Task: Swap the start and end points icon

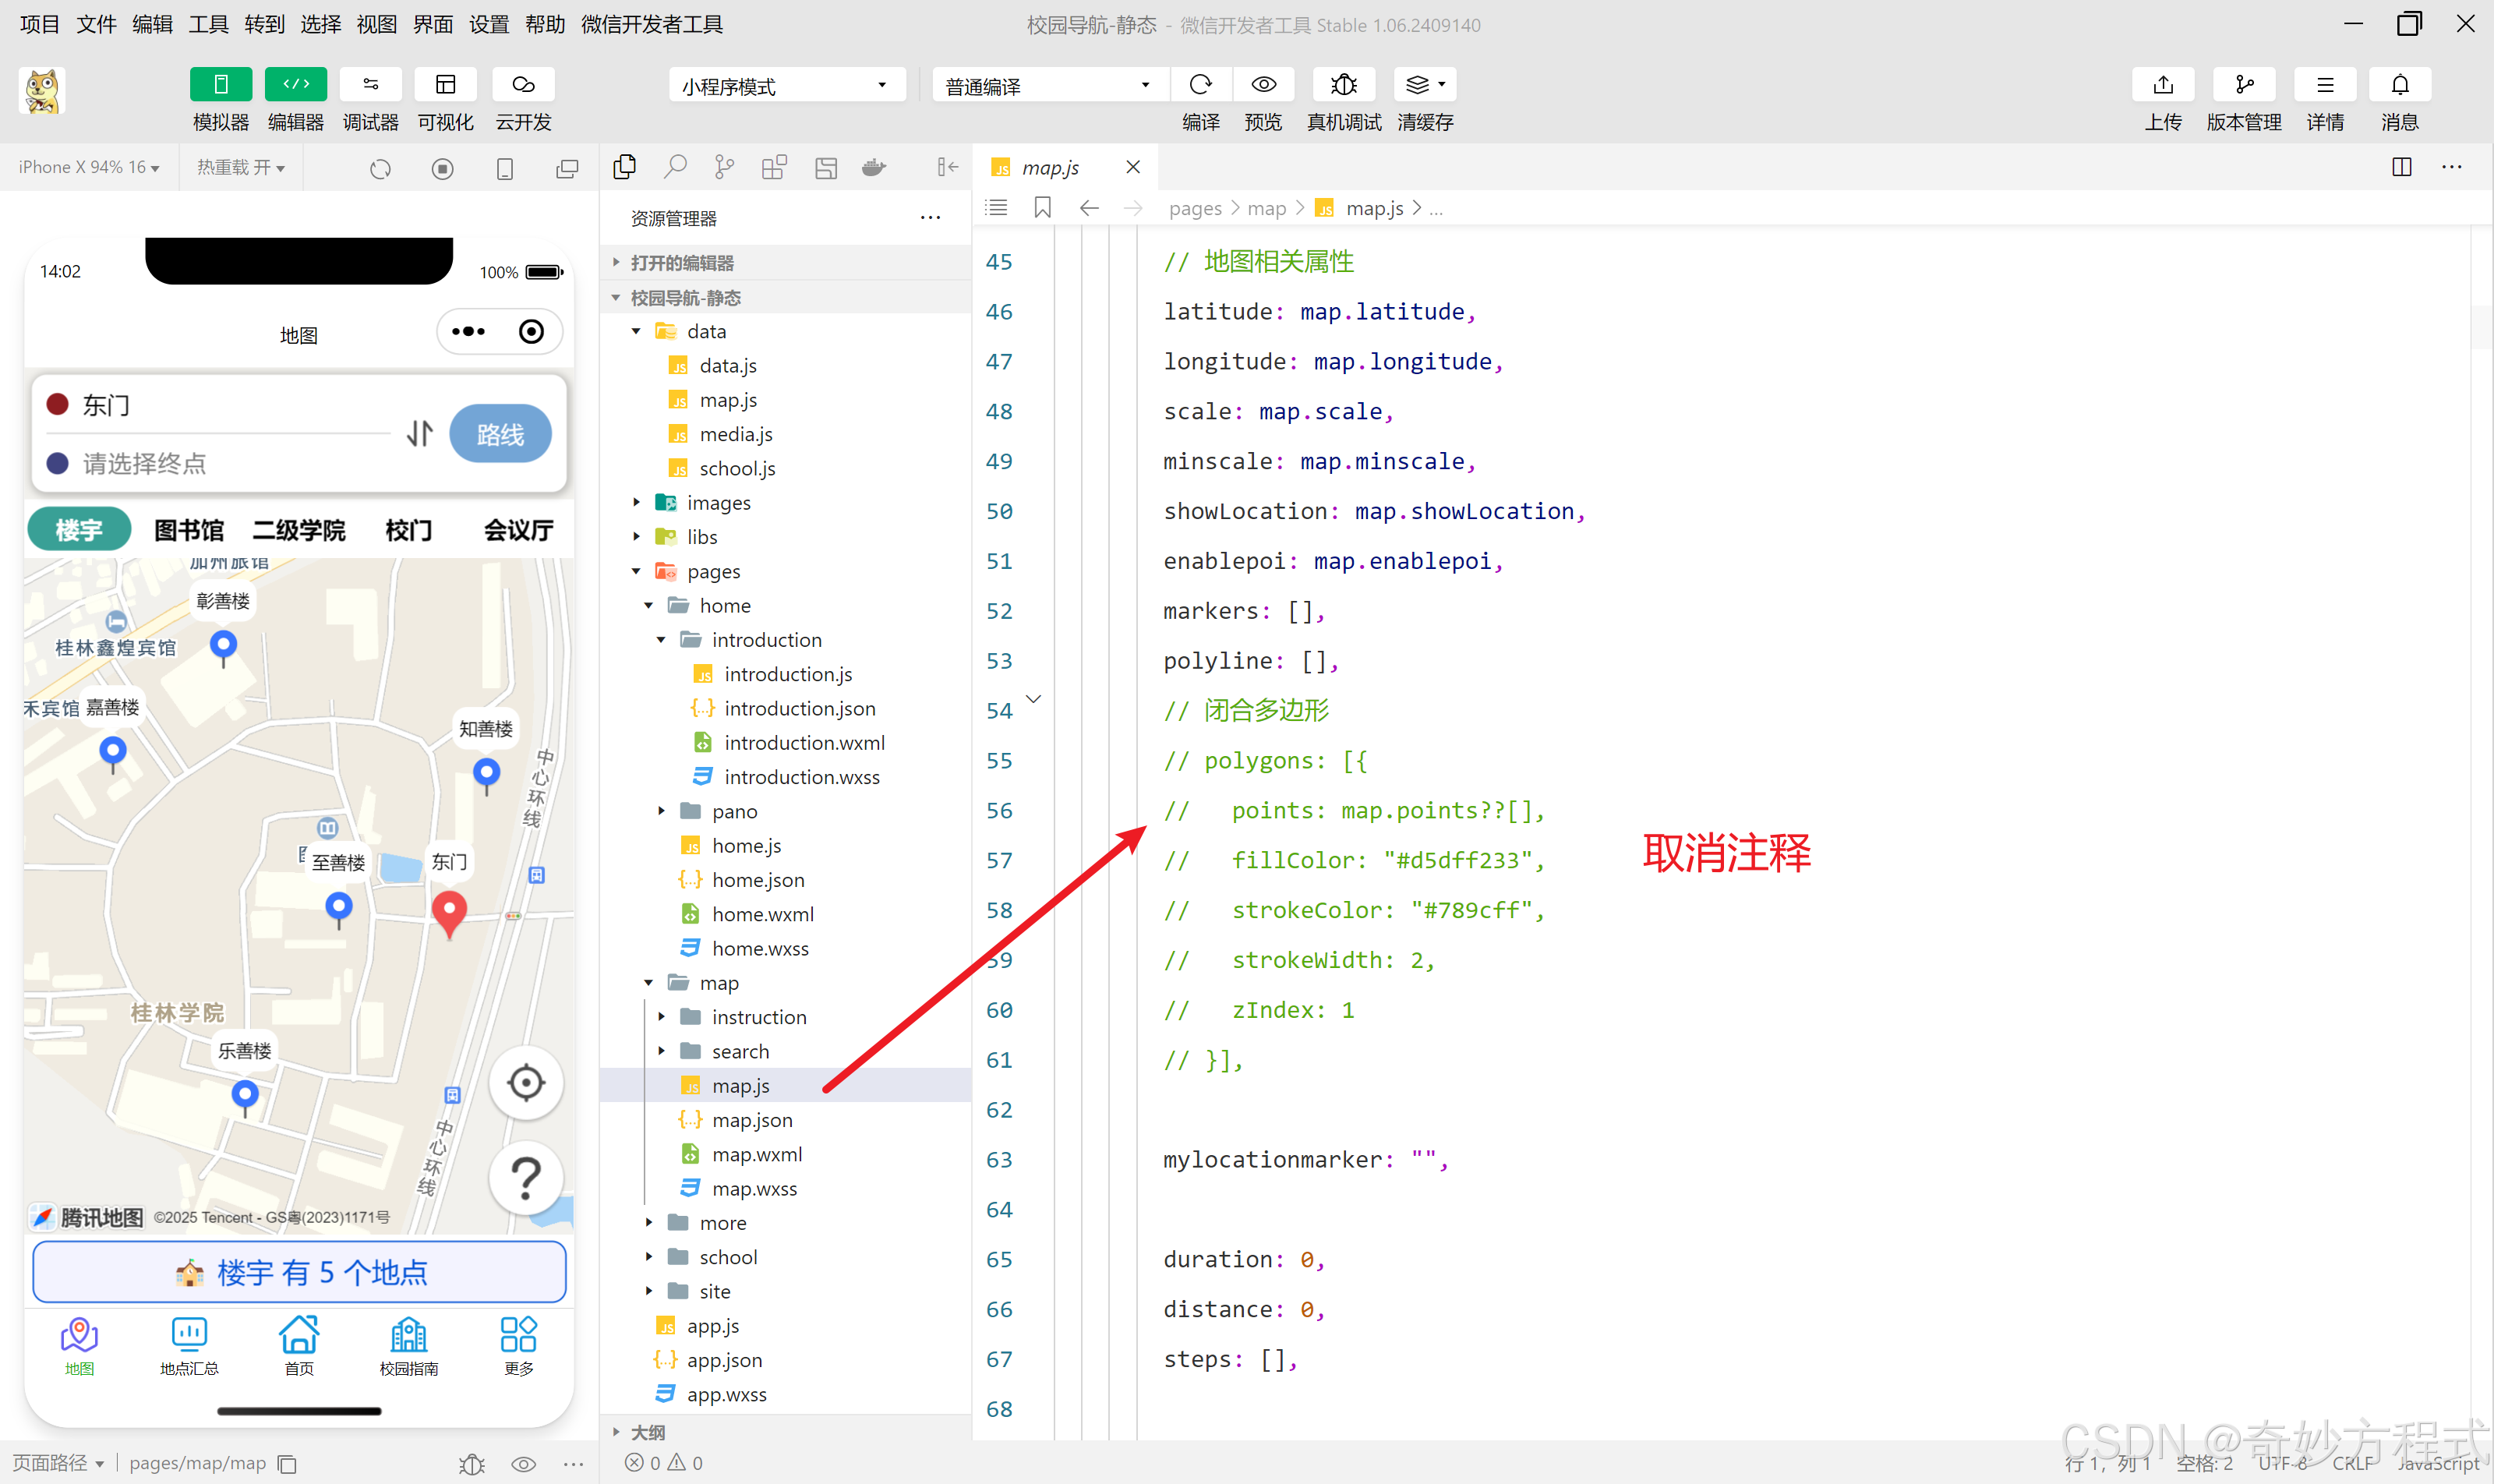Action: (x=420, y=433)
